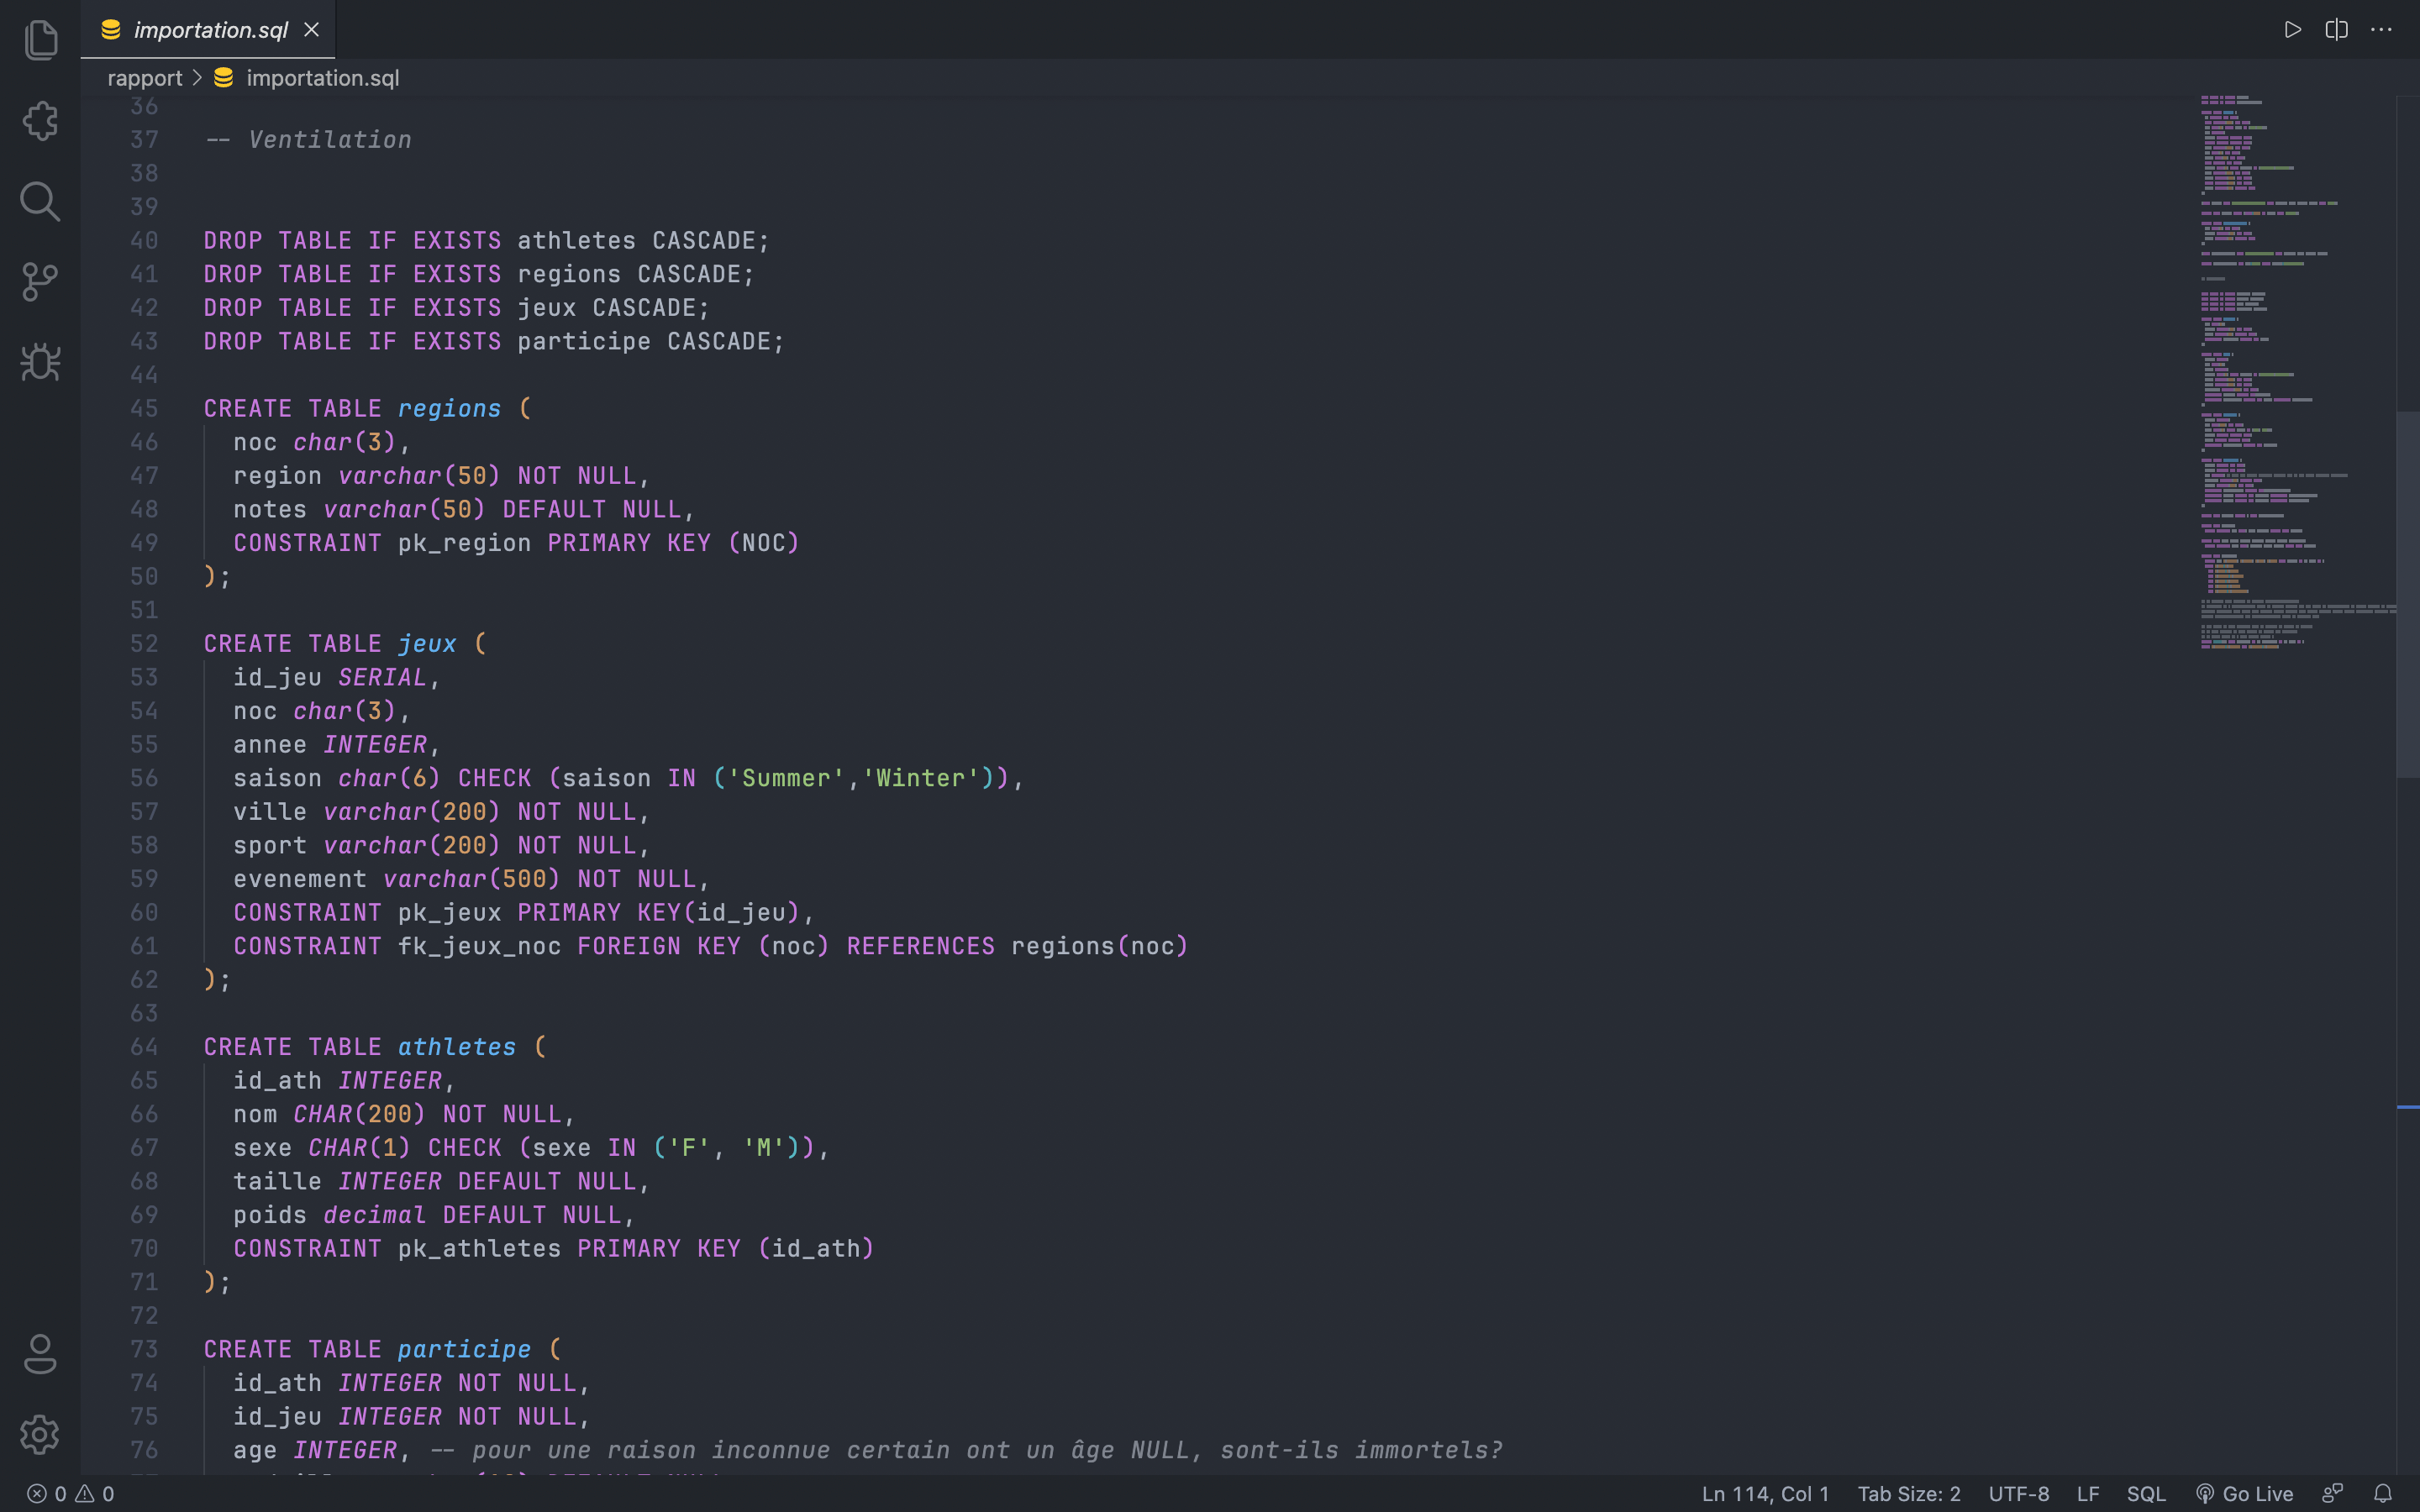Click 'id_jeu INTEGER NOT NULL,' line
2420x1512 pixels.
click(412, 1417)
